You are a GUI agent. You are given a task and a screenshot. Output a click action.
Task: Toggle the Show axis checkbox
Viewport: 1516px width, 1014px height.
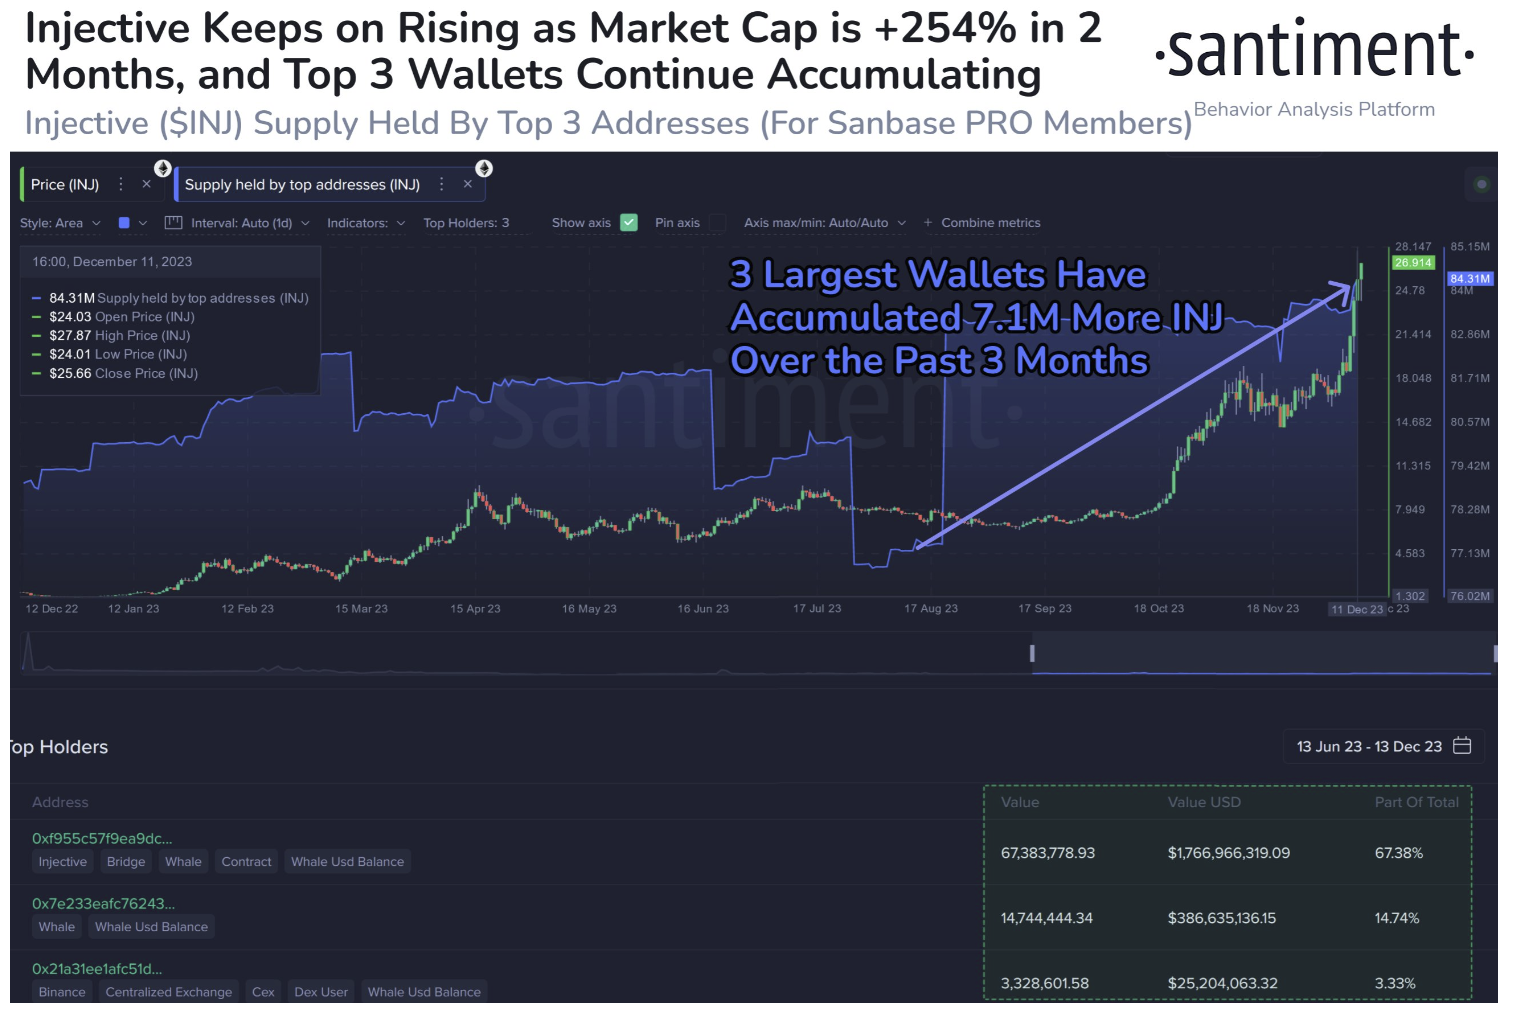[x=629, y=223]
